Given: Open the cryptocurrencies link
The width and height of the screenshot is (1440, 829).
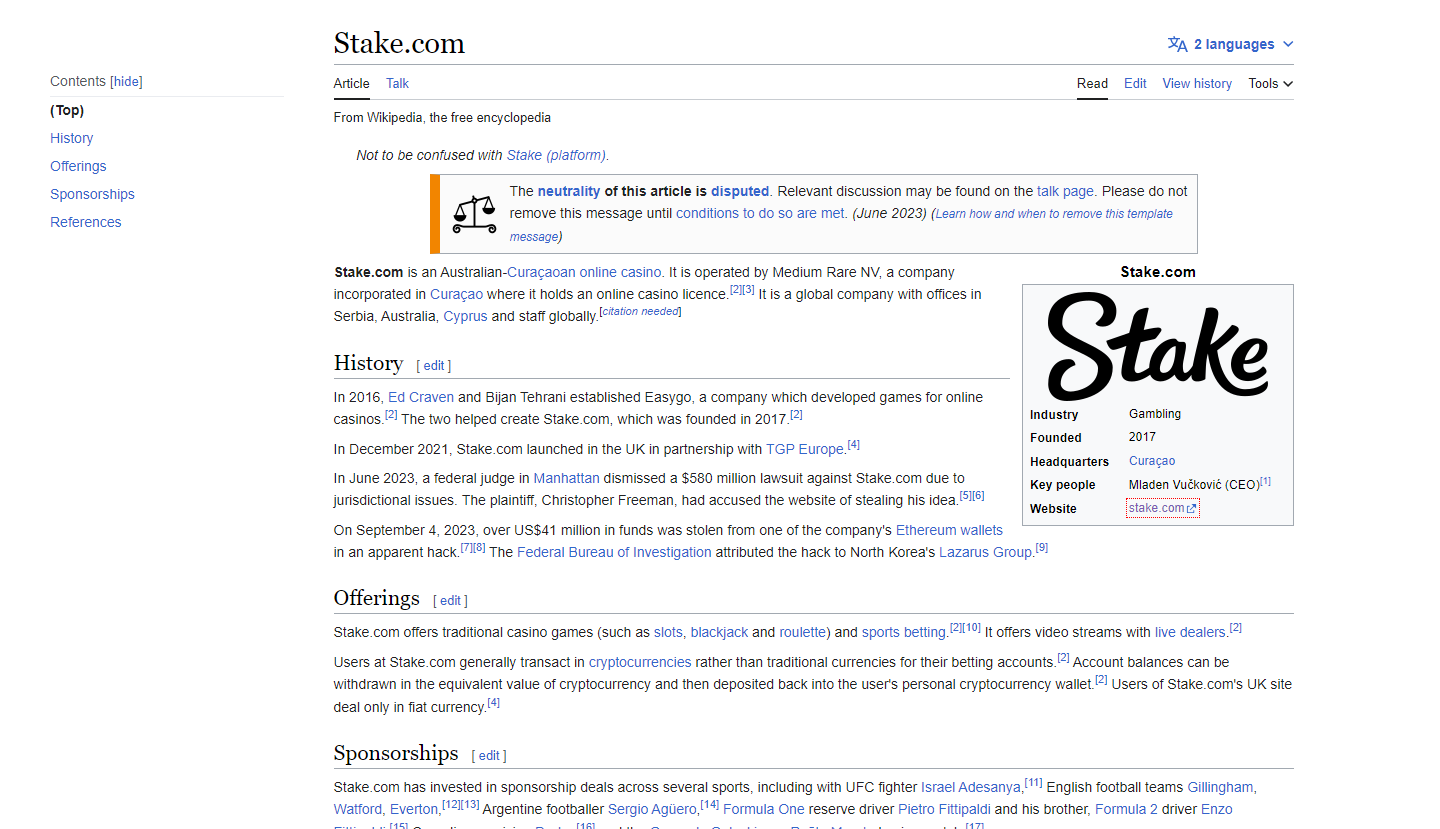Looking at the screenshot, I should point(640,662).
